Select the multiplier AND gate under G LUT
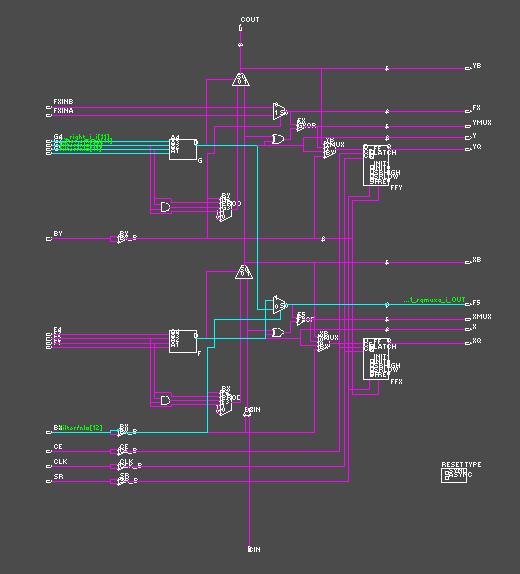Screen dimensions: 520x574 (166, 207)
